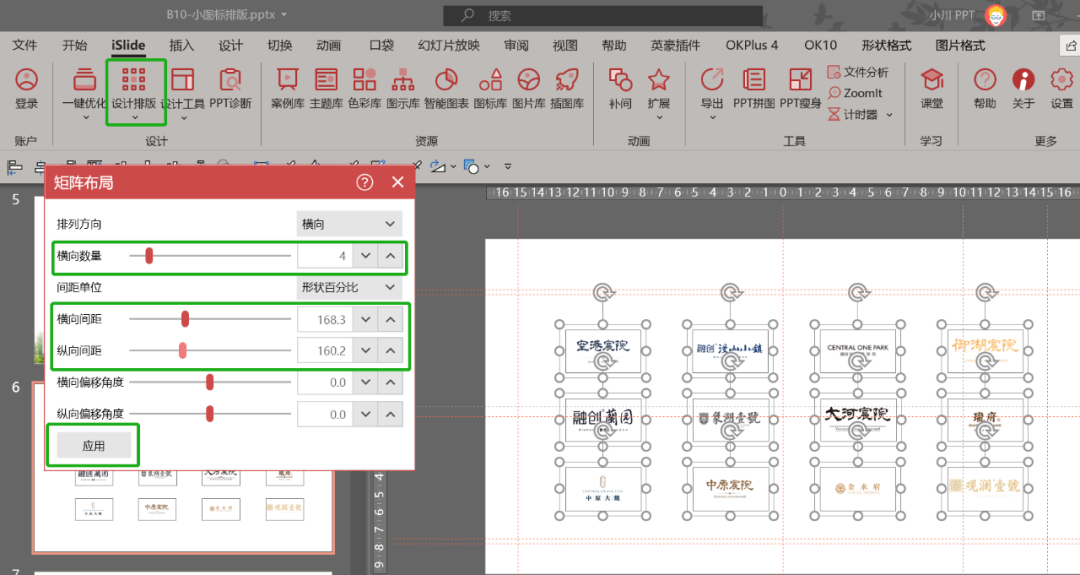
Task: Open iSlide 设置 settings
Action: pos(1061,88)
